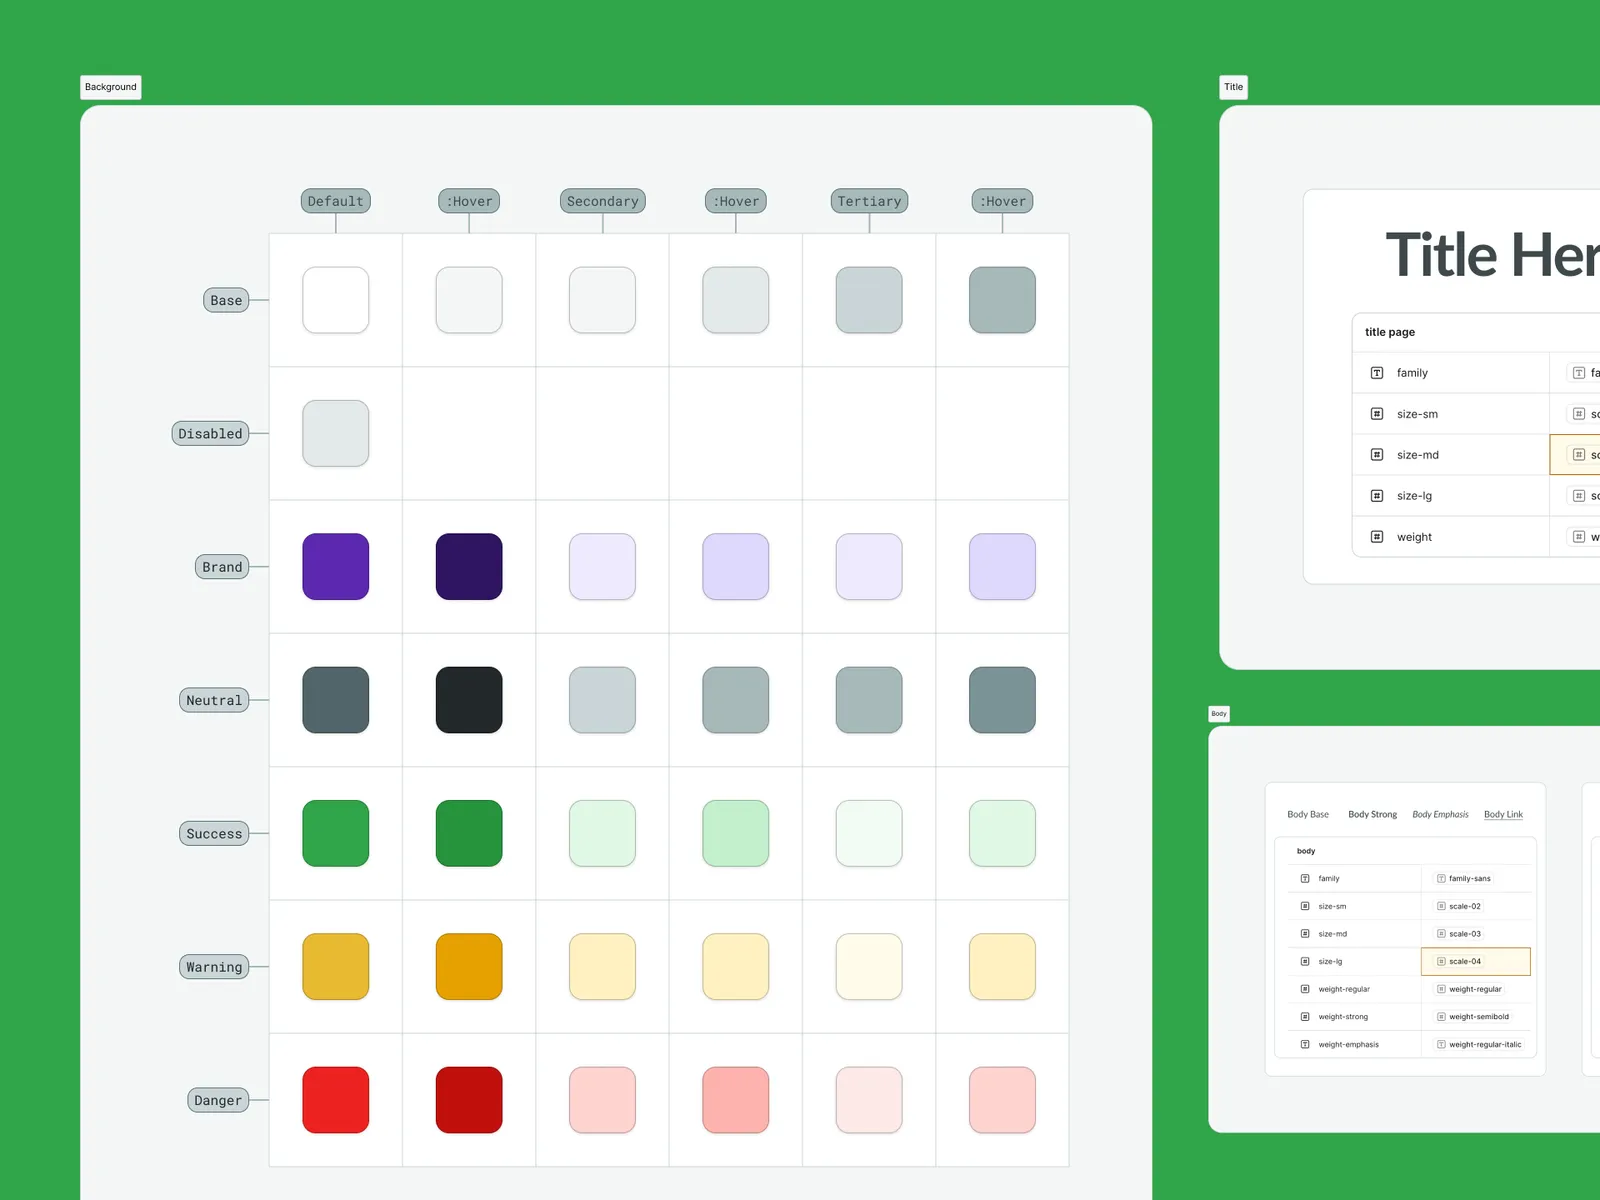Viewport: 1600px width, 1200px height.
Task: Select the Brand default purple swatch
Action: pyautogui.click(x=336, y=567)
